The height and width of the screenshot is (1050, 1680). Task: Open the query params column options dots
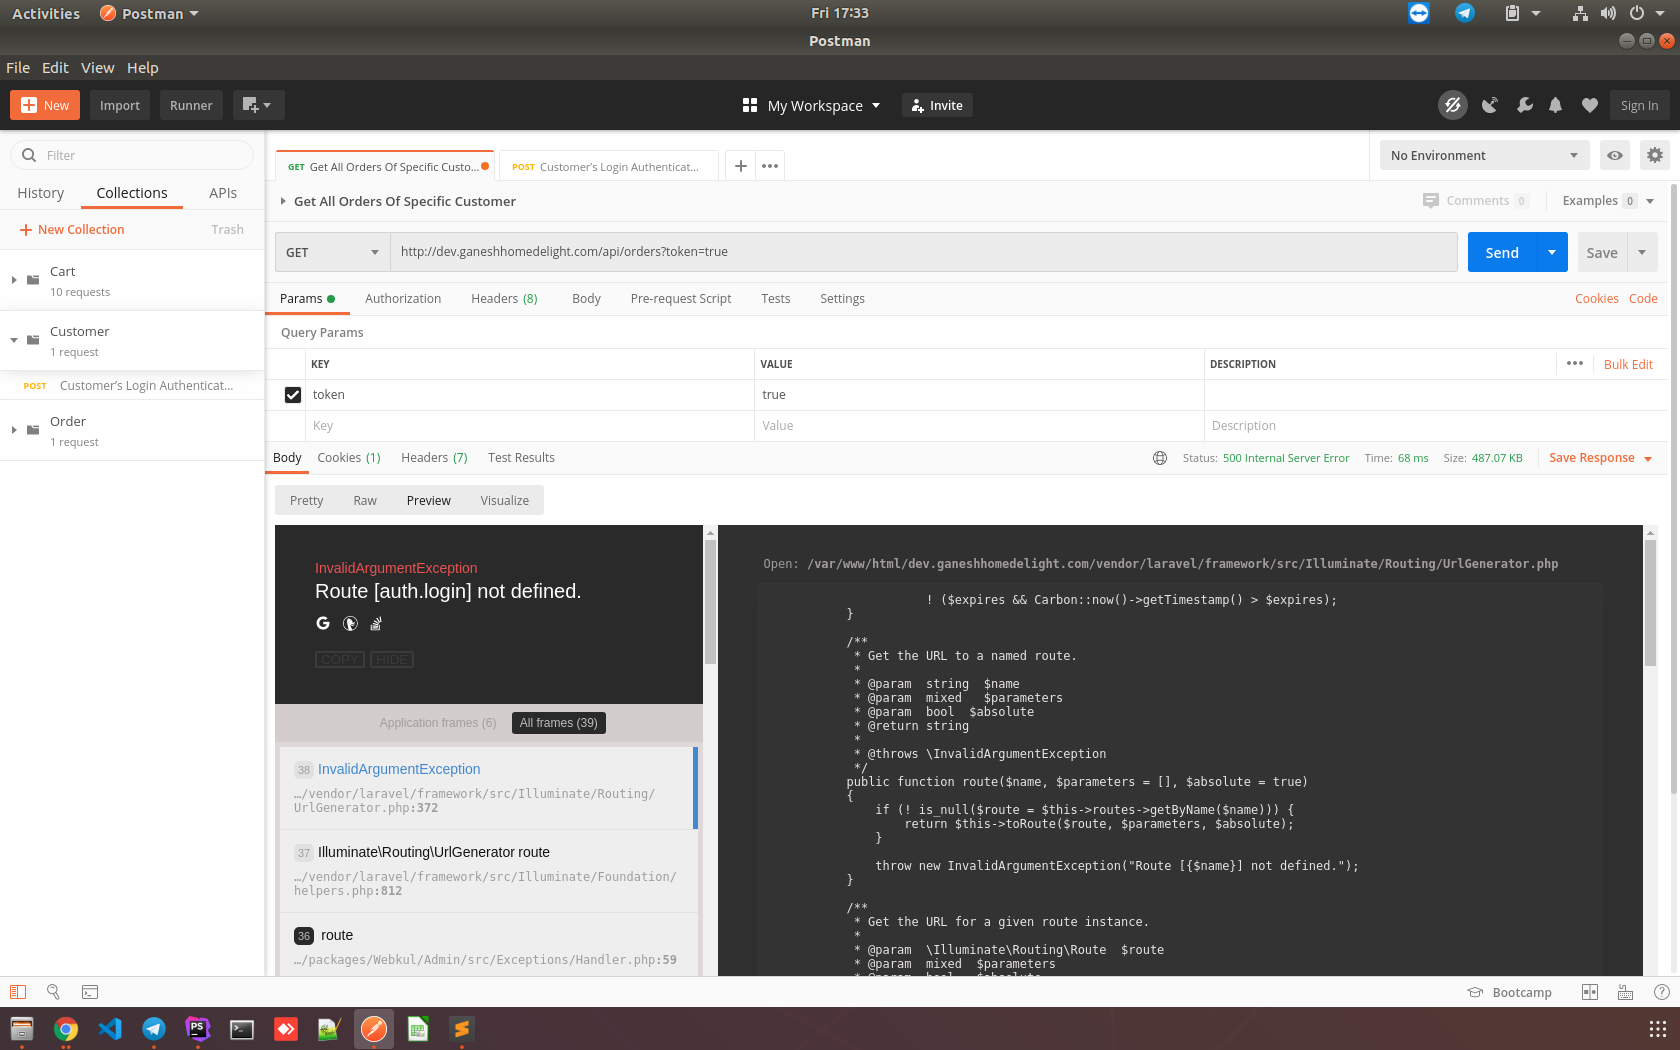pos(1575,363)
